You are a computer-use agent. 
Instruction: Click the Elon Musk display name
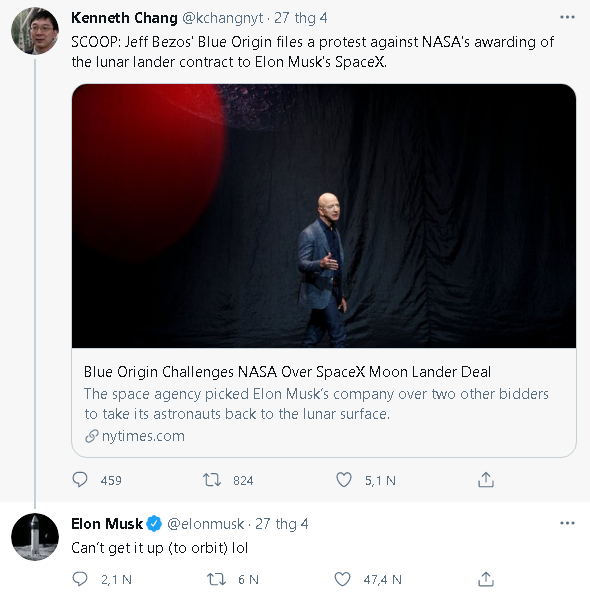[x=107, y=524]
